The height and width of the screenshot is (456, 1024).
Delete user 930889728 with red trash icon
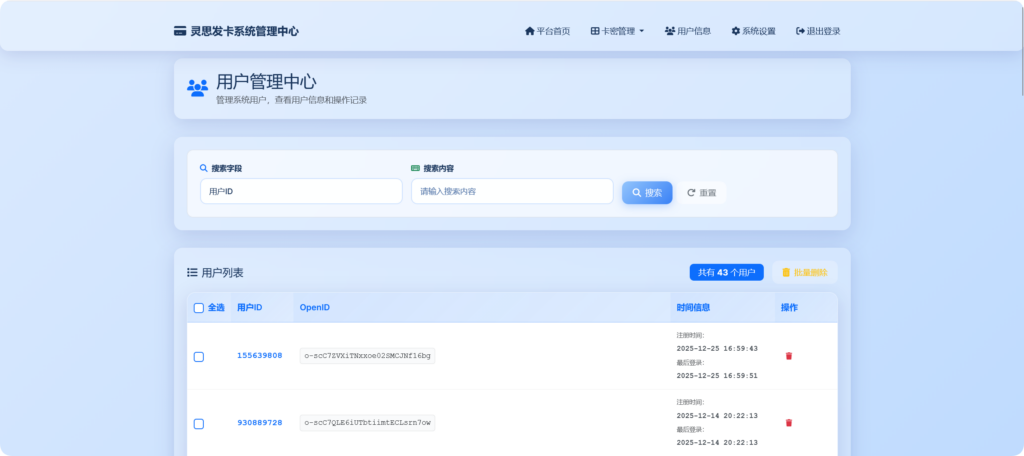tap(788, 423)
